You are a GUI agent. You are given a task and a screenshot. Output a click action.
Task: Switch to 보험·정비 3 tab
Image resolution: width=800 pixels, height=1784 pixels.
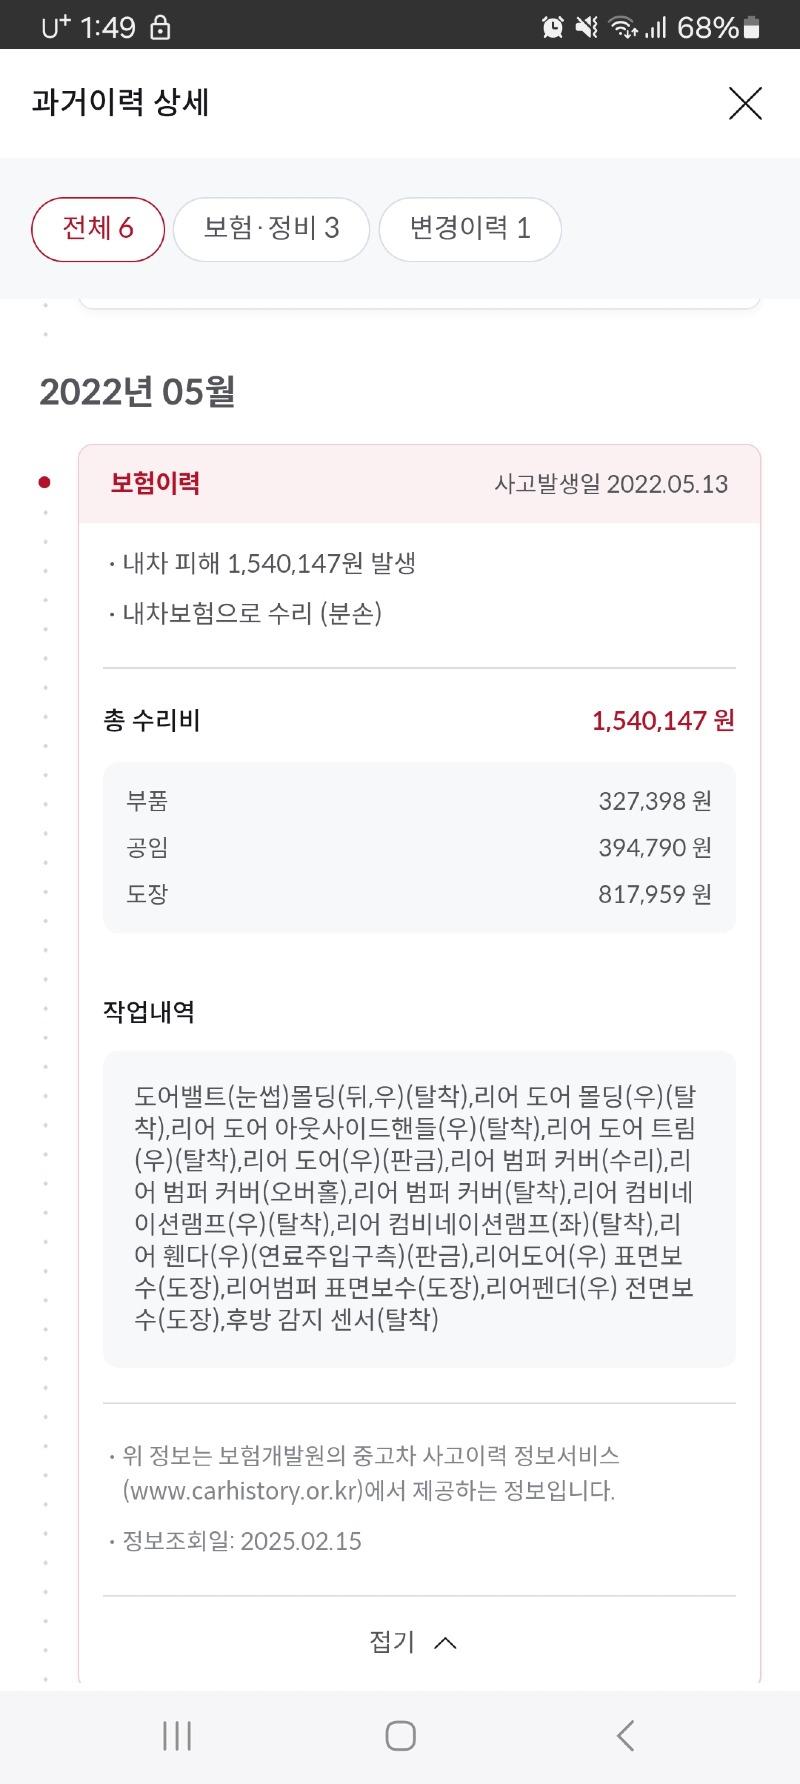(271, 229)
